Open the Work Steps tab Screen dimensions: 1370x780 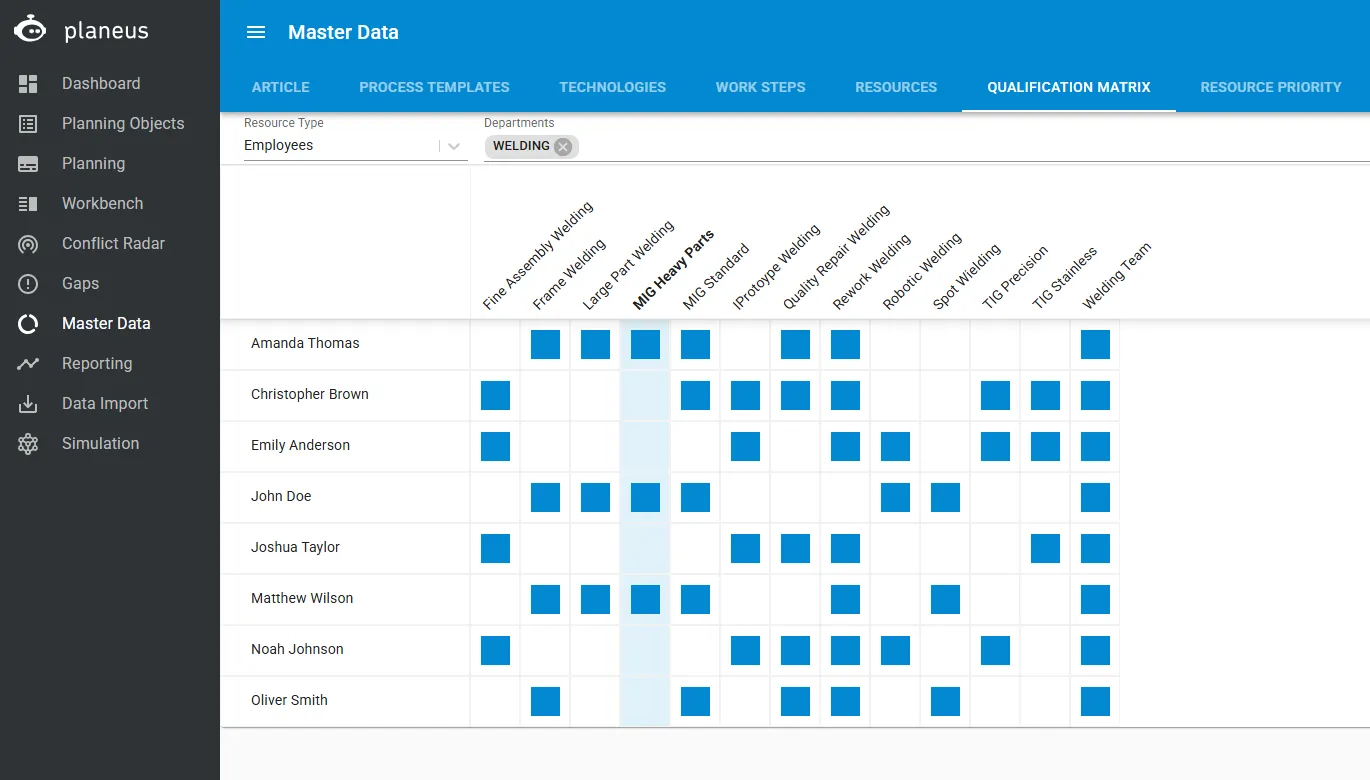point(761,87)
